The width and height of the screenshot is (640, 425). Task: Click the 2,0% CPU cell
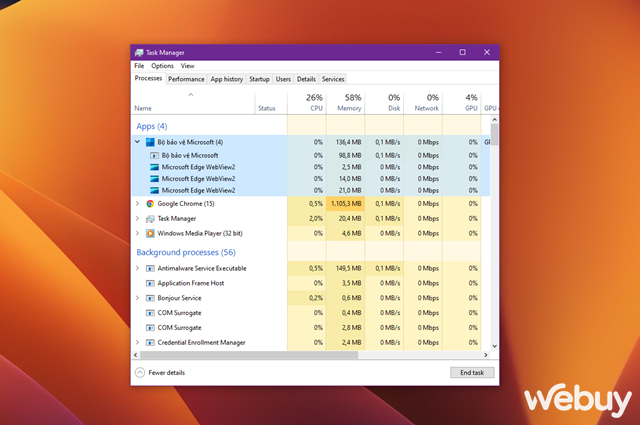(307, 219)
